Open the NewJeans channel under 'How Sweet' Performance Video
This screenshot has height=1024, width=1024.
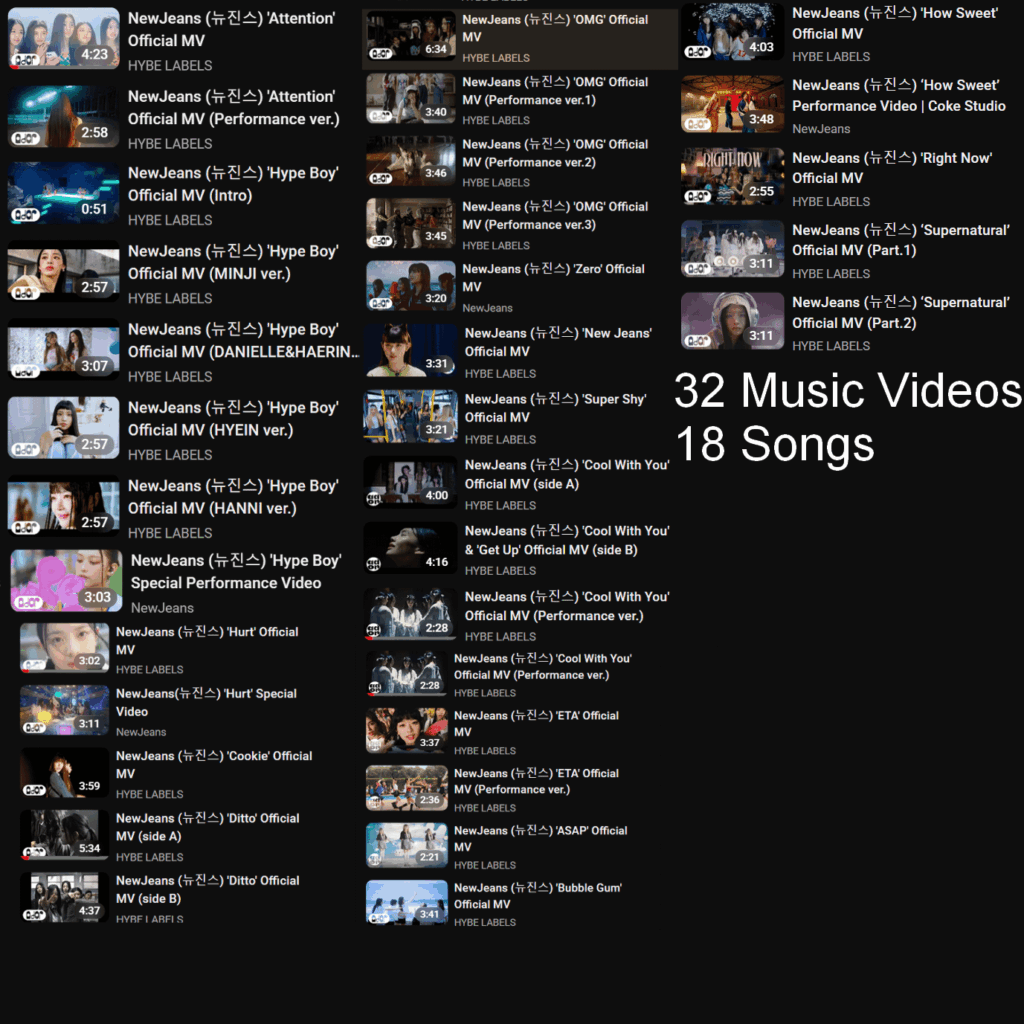coord(821,129)
